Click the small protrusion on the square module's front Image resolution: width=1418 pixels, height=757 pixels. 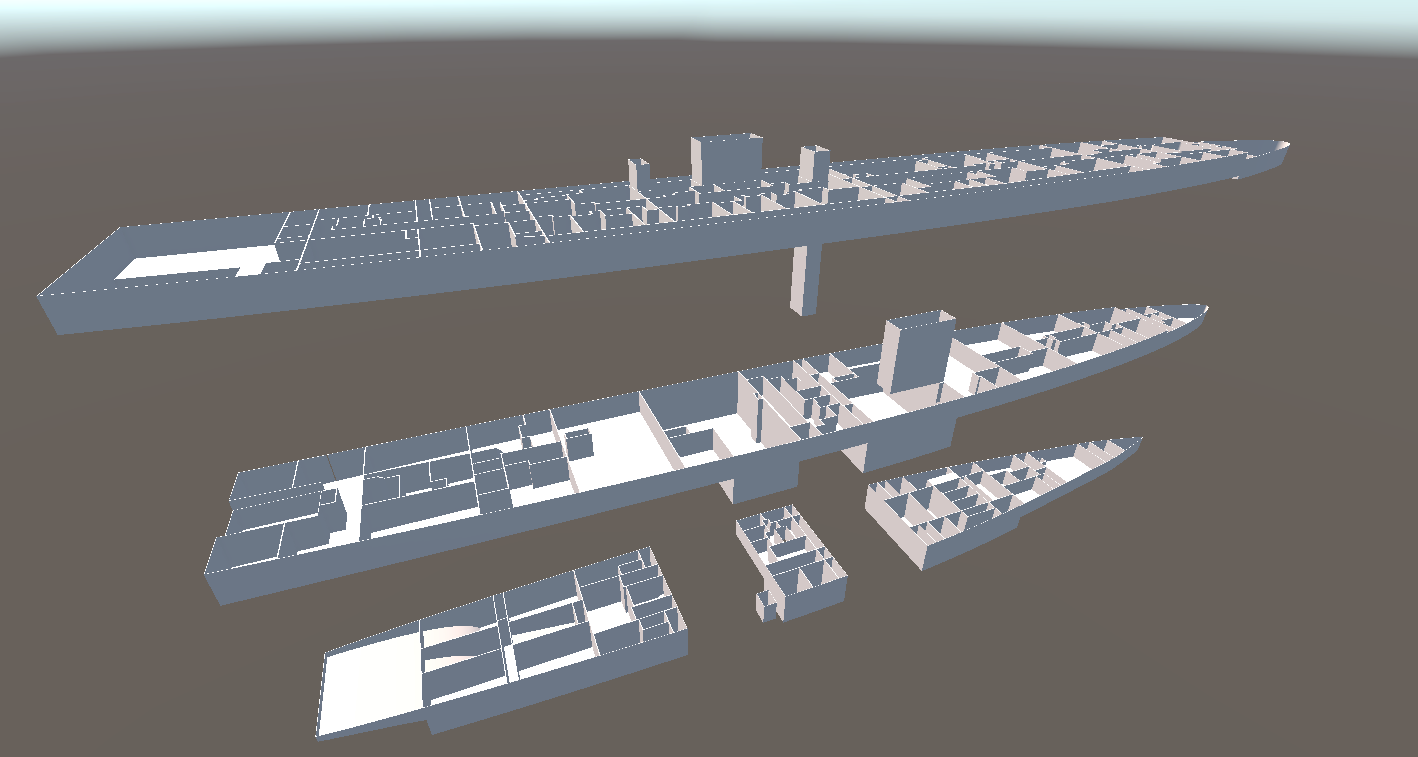coord(766,605)
